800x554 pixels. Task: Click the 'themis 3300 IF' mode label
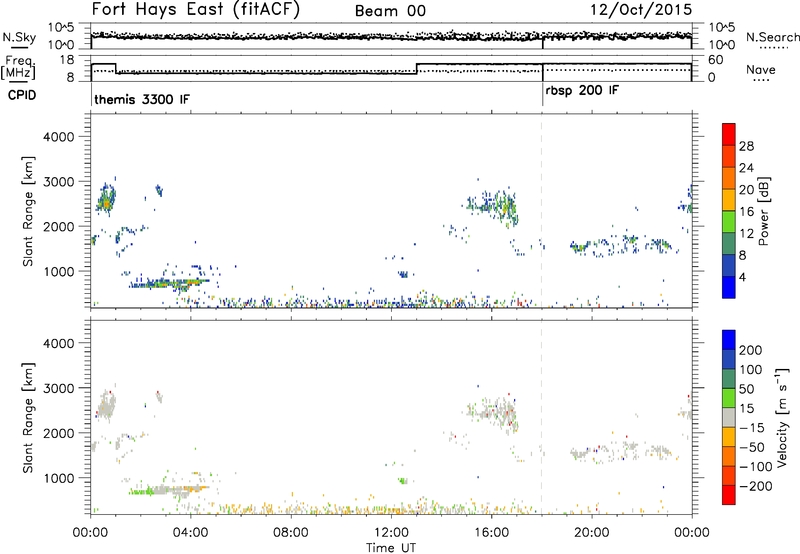point(142,99)
